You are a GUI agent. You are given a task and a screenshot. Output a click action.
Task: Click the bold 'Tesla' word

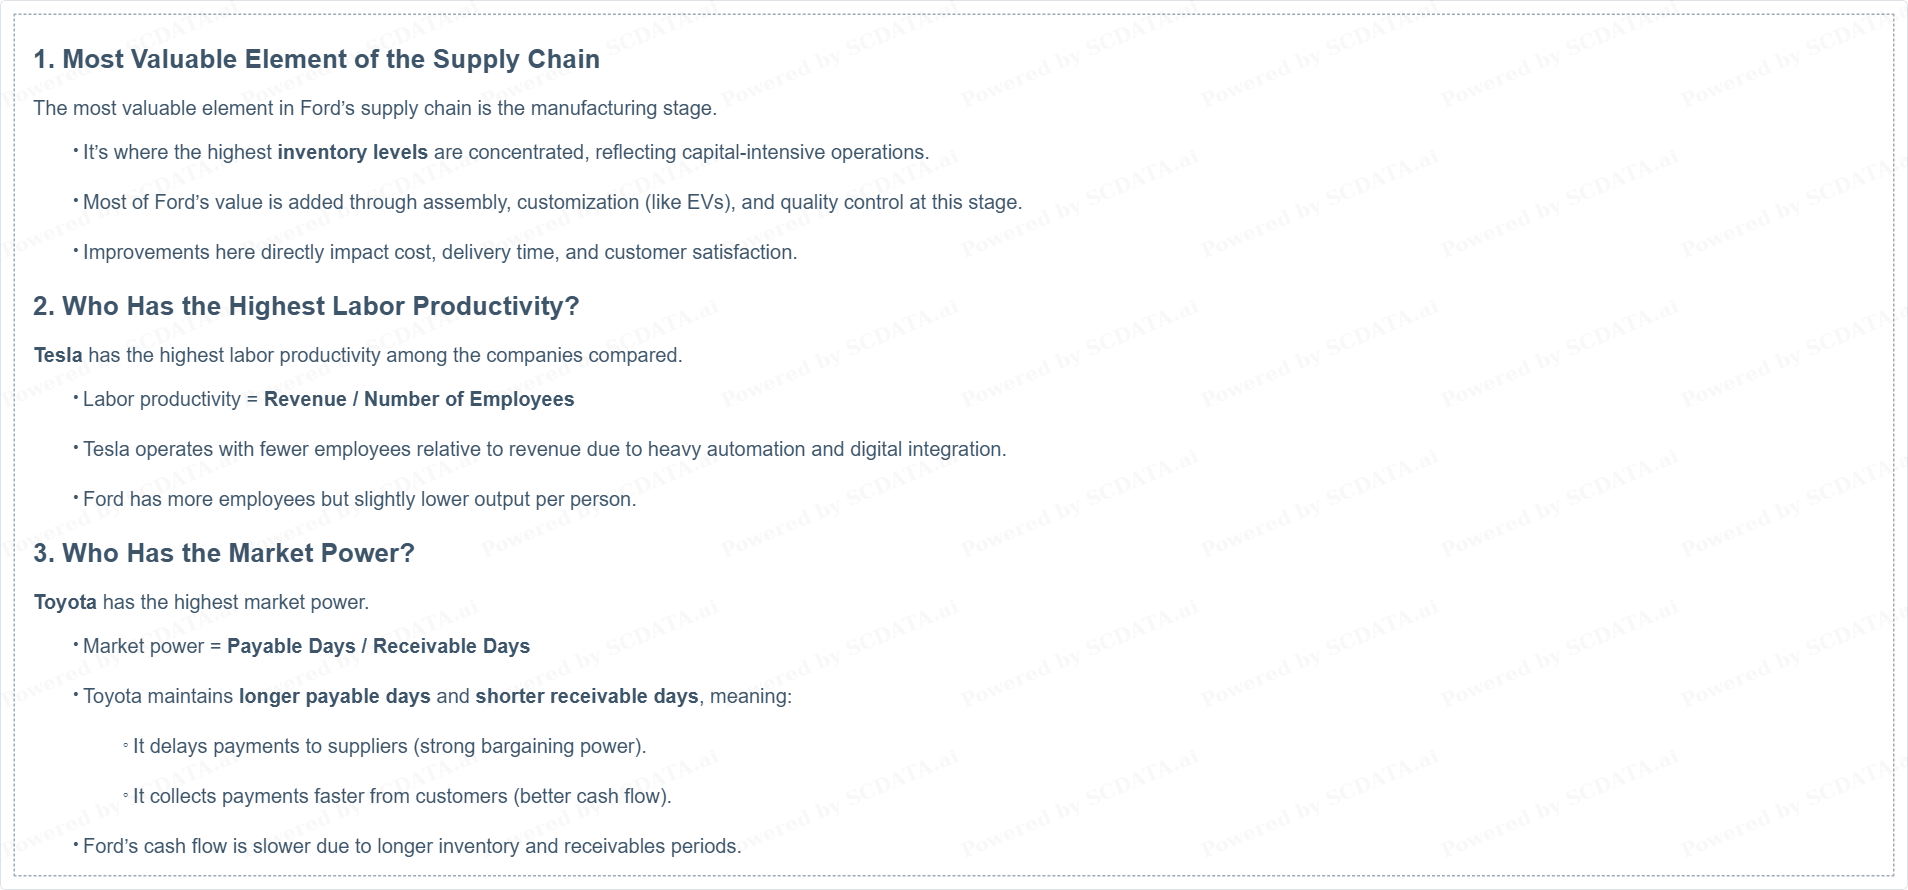pyautogui.click(x=58, y=355)
